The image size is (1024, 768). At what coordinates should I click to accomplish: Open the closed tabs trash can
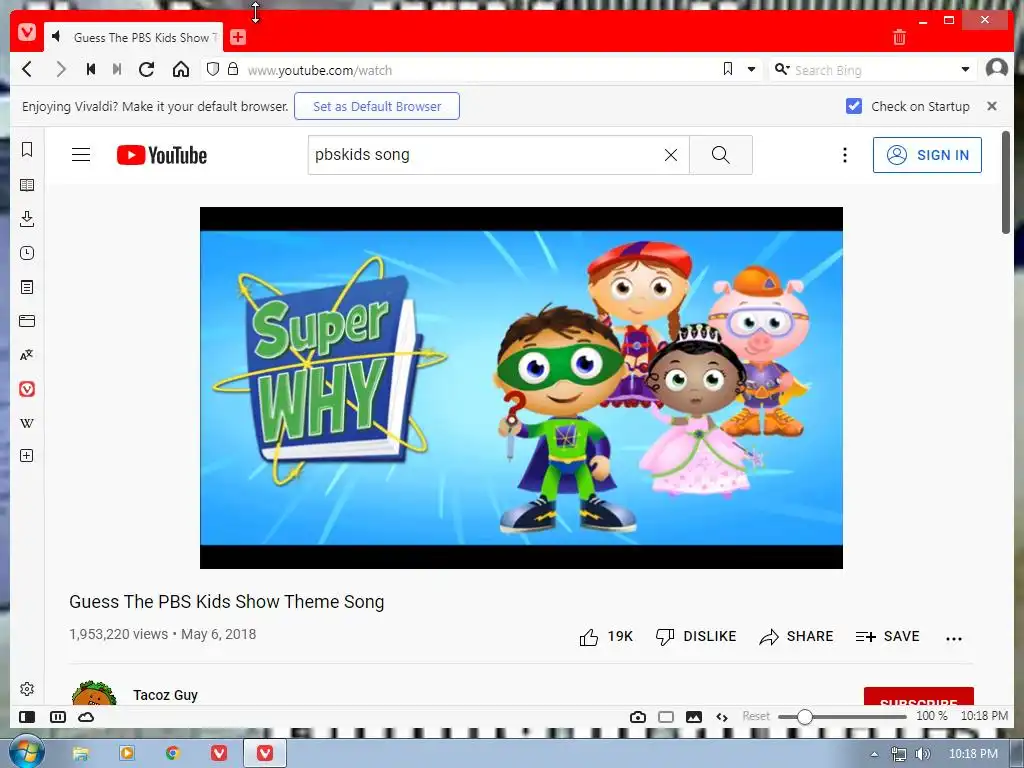899,37
